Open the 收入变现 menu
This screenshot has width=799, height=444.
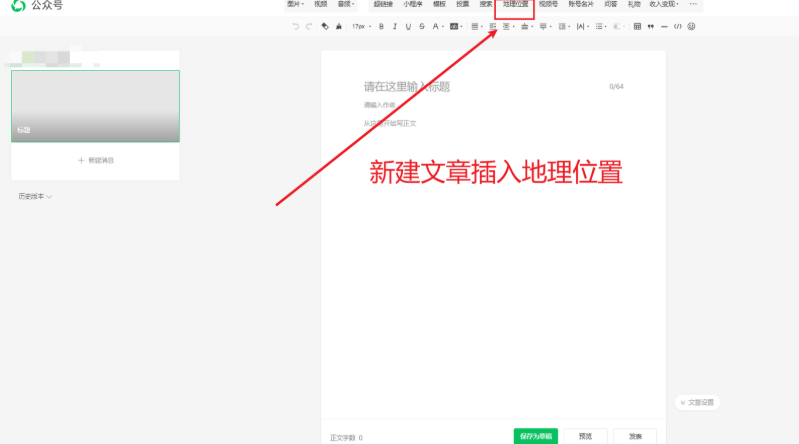[x=664, y=4]
